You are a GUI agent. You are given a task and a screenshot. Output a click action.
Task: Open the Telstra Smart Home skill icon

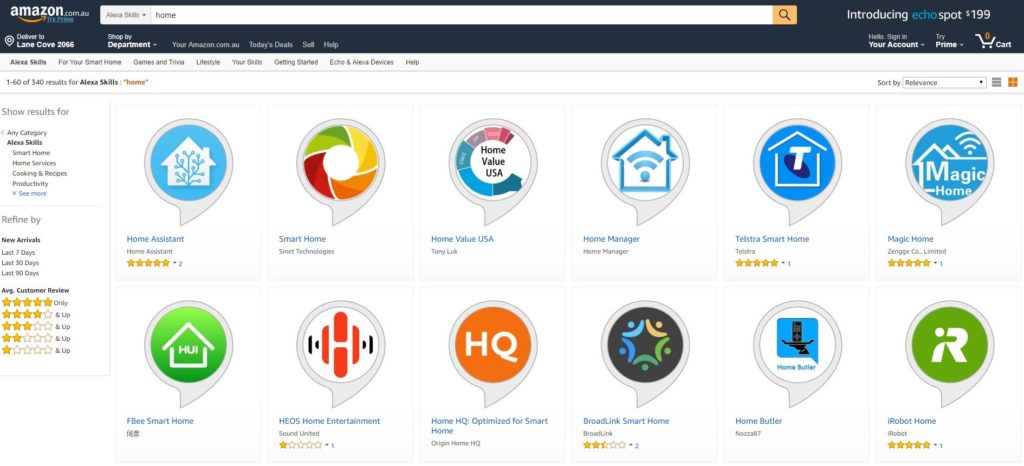click(797, 170)
